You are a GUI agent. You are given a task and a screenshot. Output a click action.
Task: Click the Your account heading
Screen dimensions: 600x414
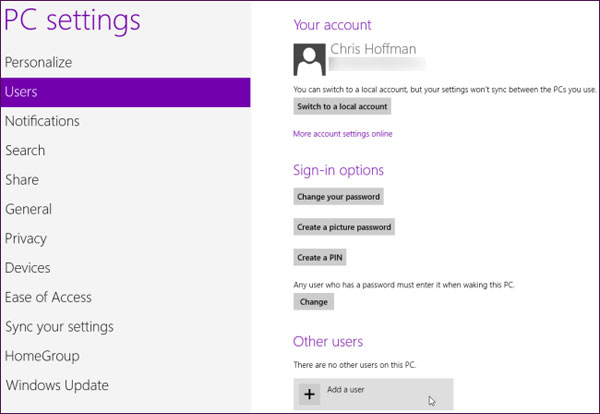(x=332, y=25)
